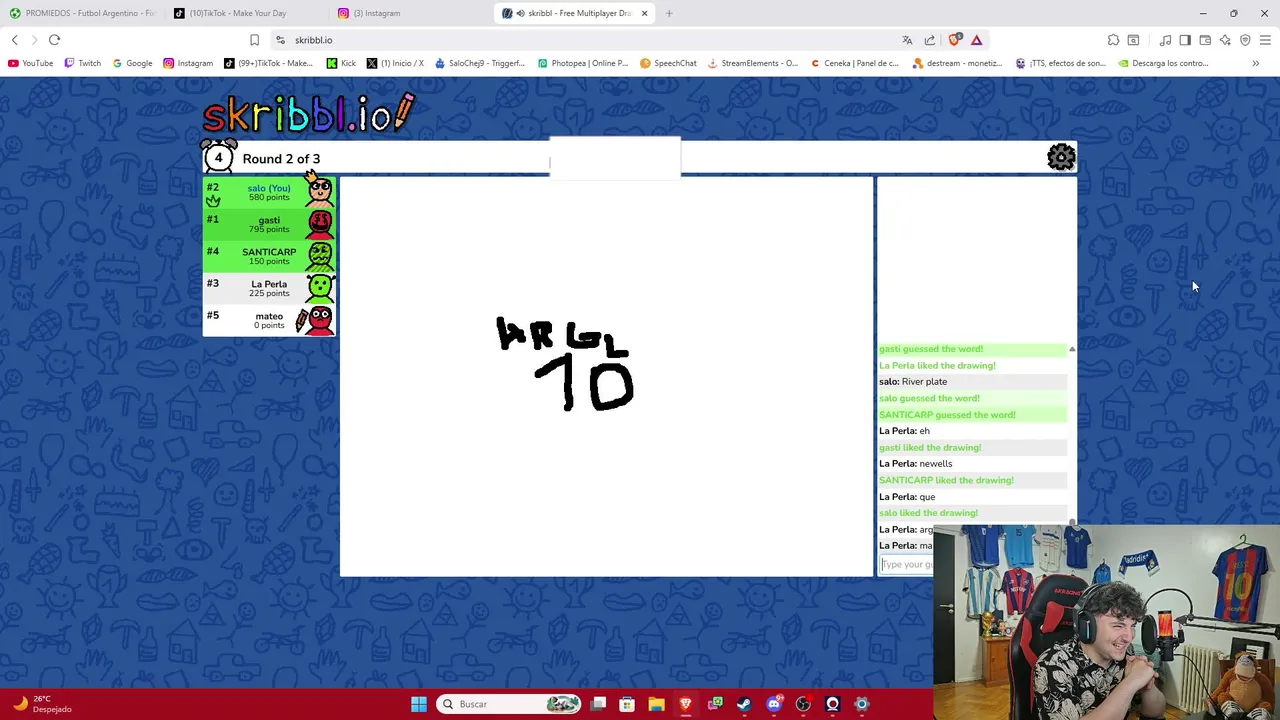This screenshot has height=720, width=1280.
Task: Switch to TikTok Make Your Day tab
Action: click(x=247, y=13)
